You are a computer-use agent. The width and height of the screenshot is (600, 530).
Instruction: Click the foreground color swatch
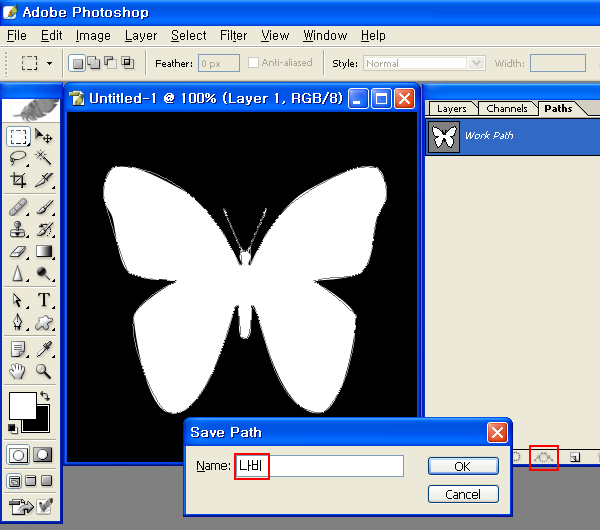coord(22,405)
